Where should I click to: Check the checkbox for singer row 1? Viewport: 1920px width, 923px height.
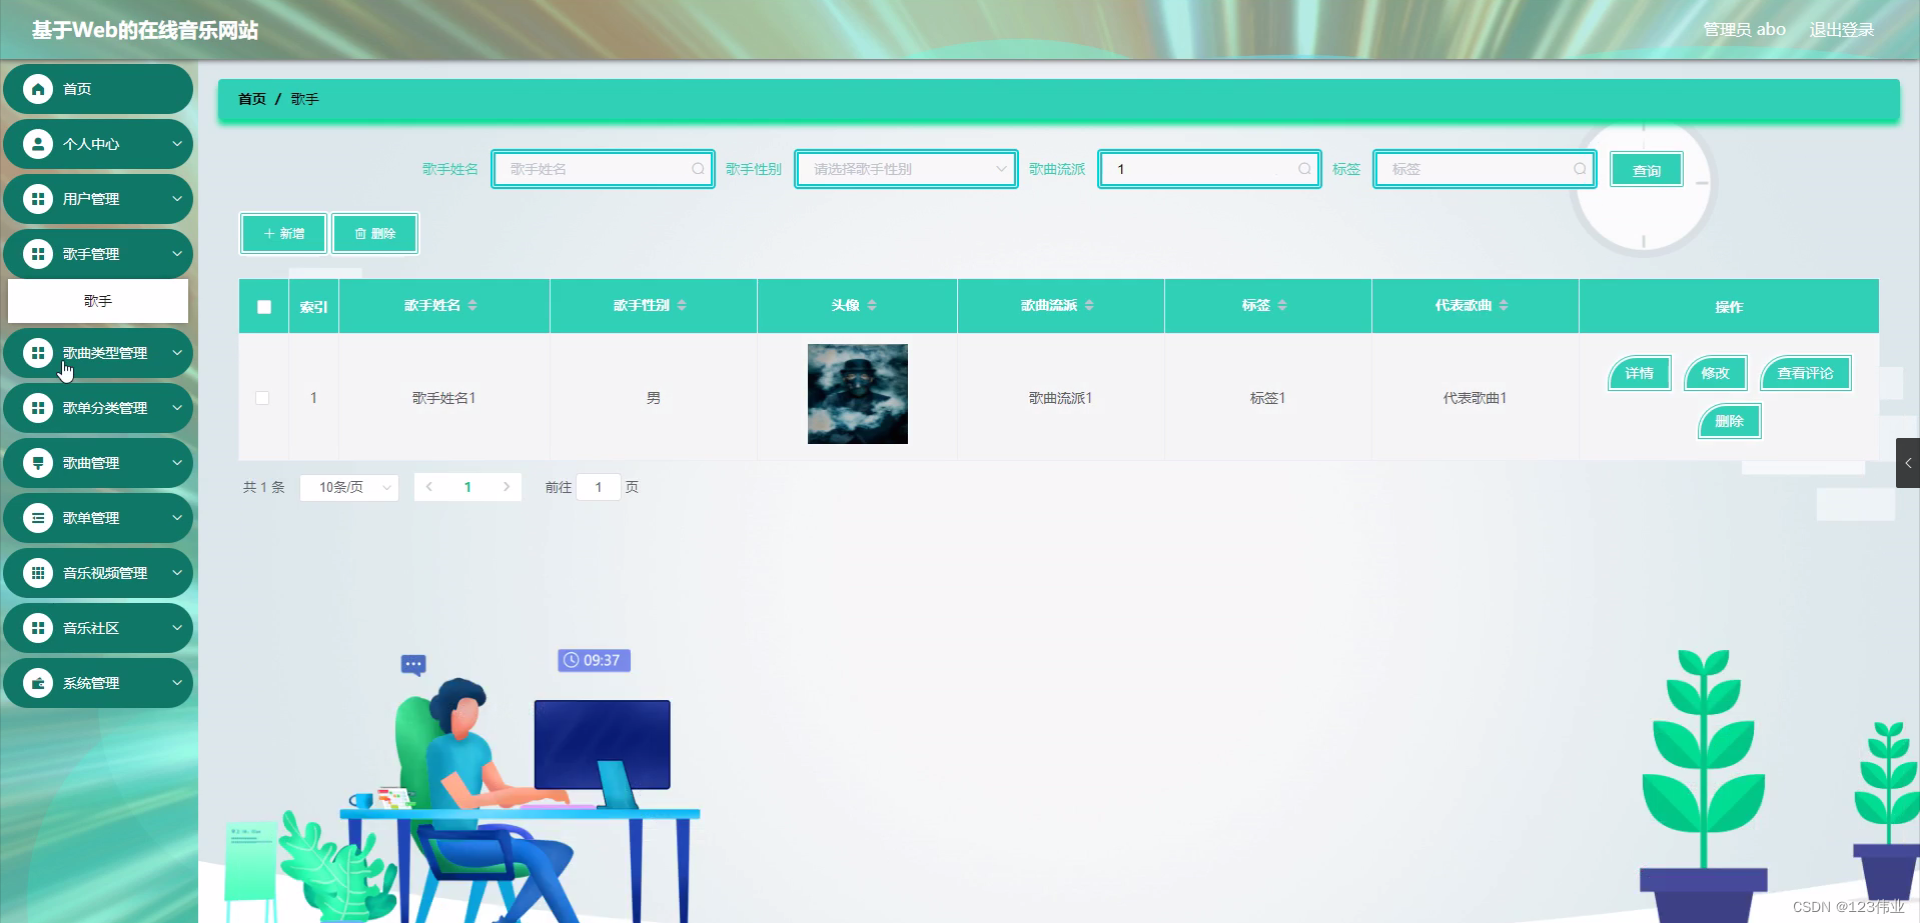click(263, 397)
